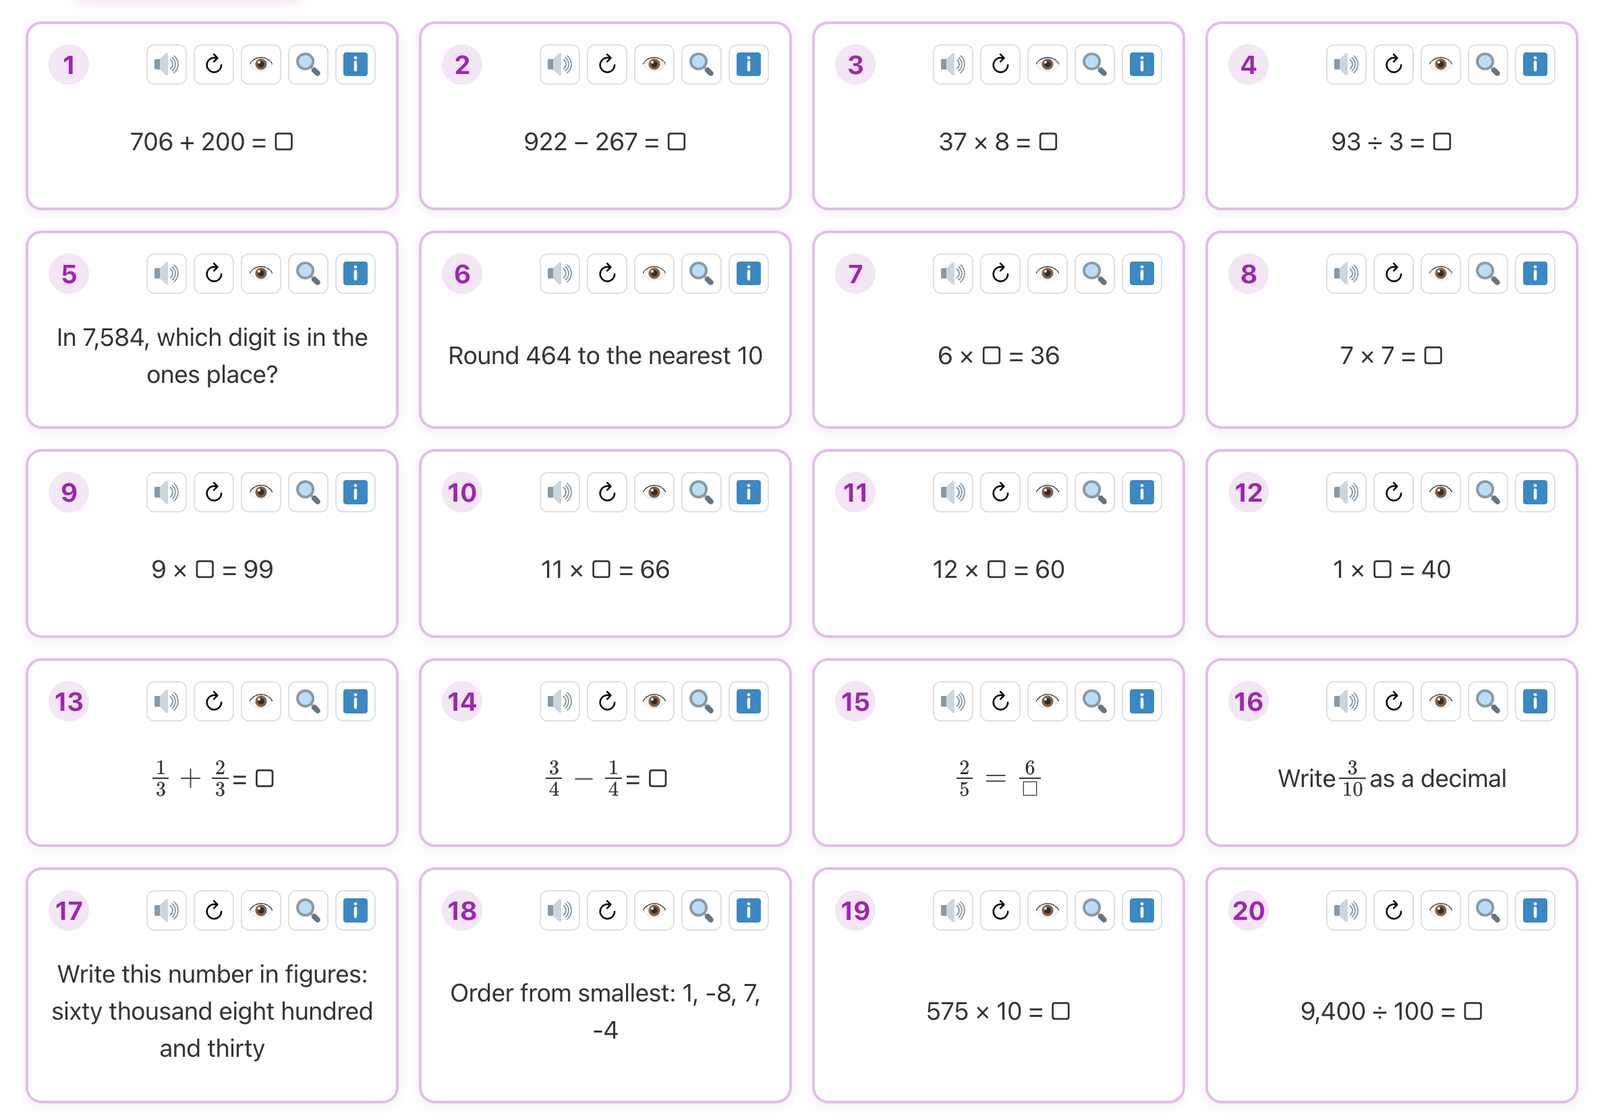Reveal the answer for question 5 with the eye

tap(261, 274)
